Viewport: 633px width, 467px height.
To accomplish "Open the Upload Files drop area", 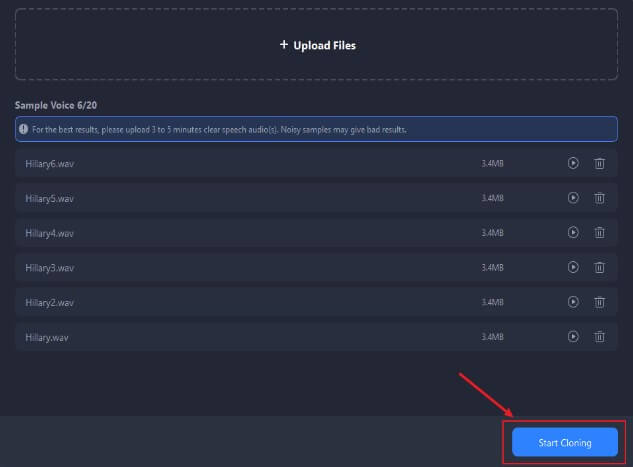I will coord(316,44).
